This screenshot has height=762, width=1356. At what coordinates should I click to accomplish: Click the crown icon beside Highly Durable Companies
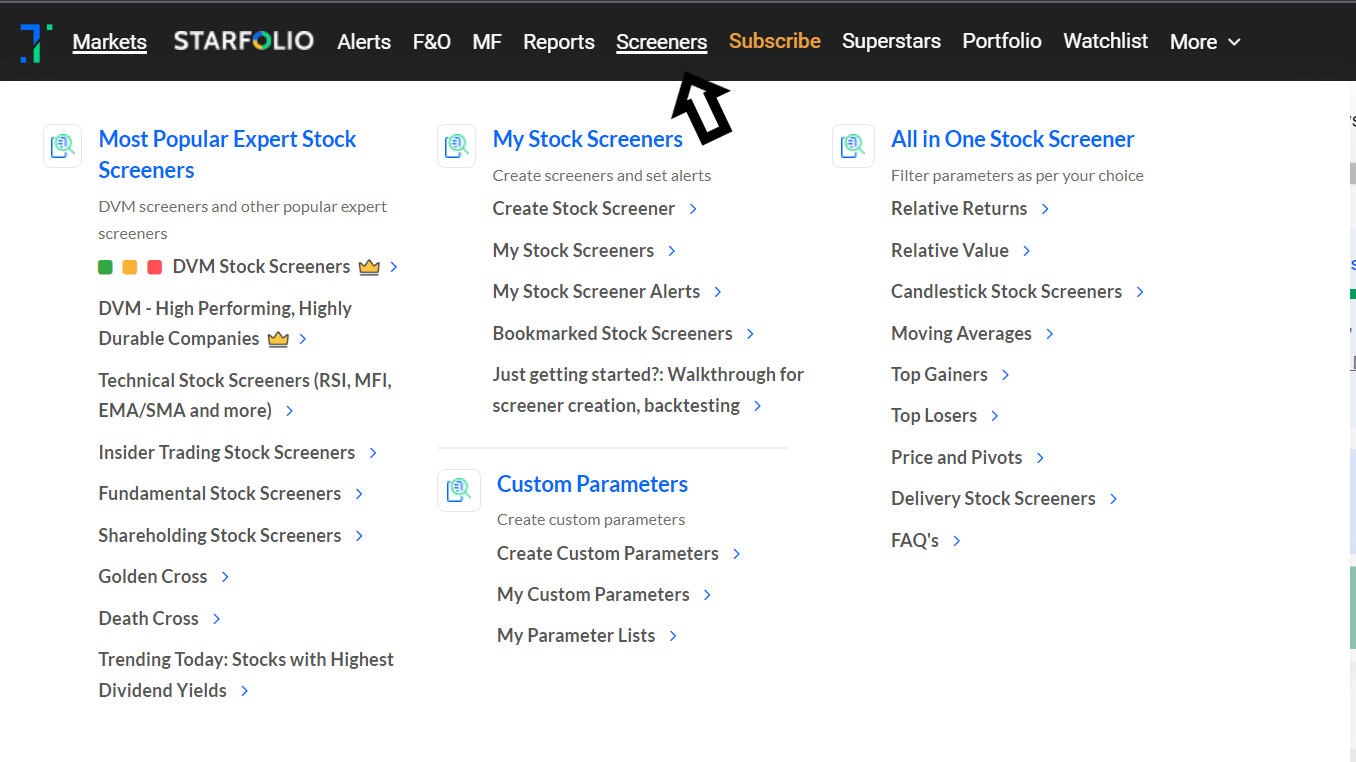tap(278, 339)
